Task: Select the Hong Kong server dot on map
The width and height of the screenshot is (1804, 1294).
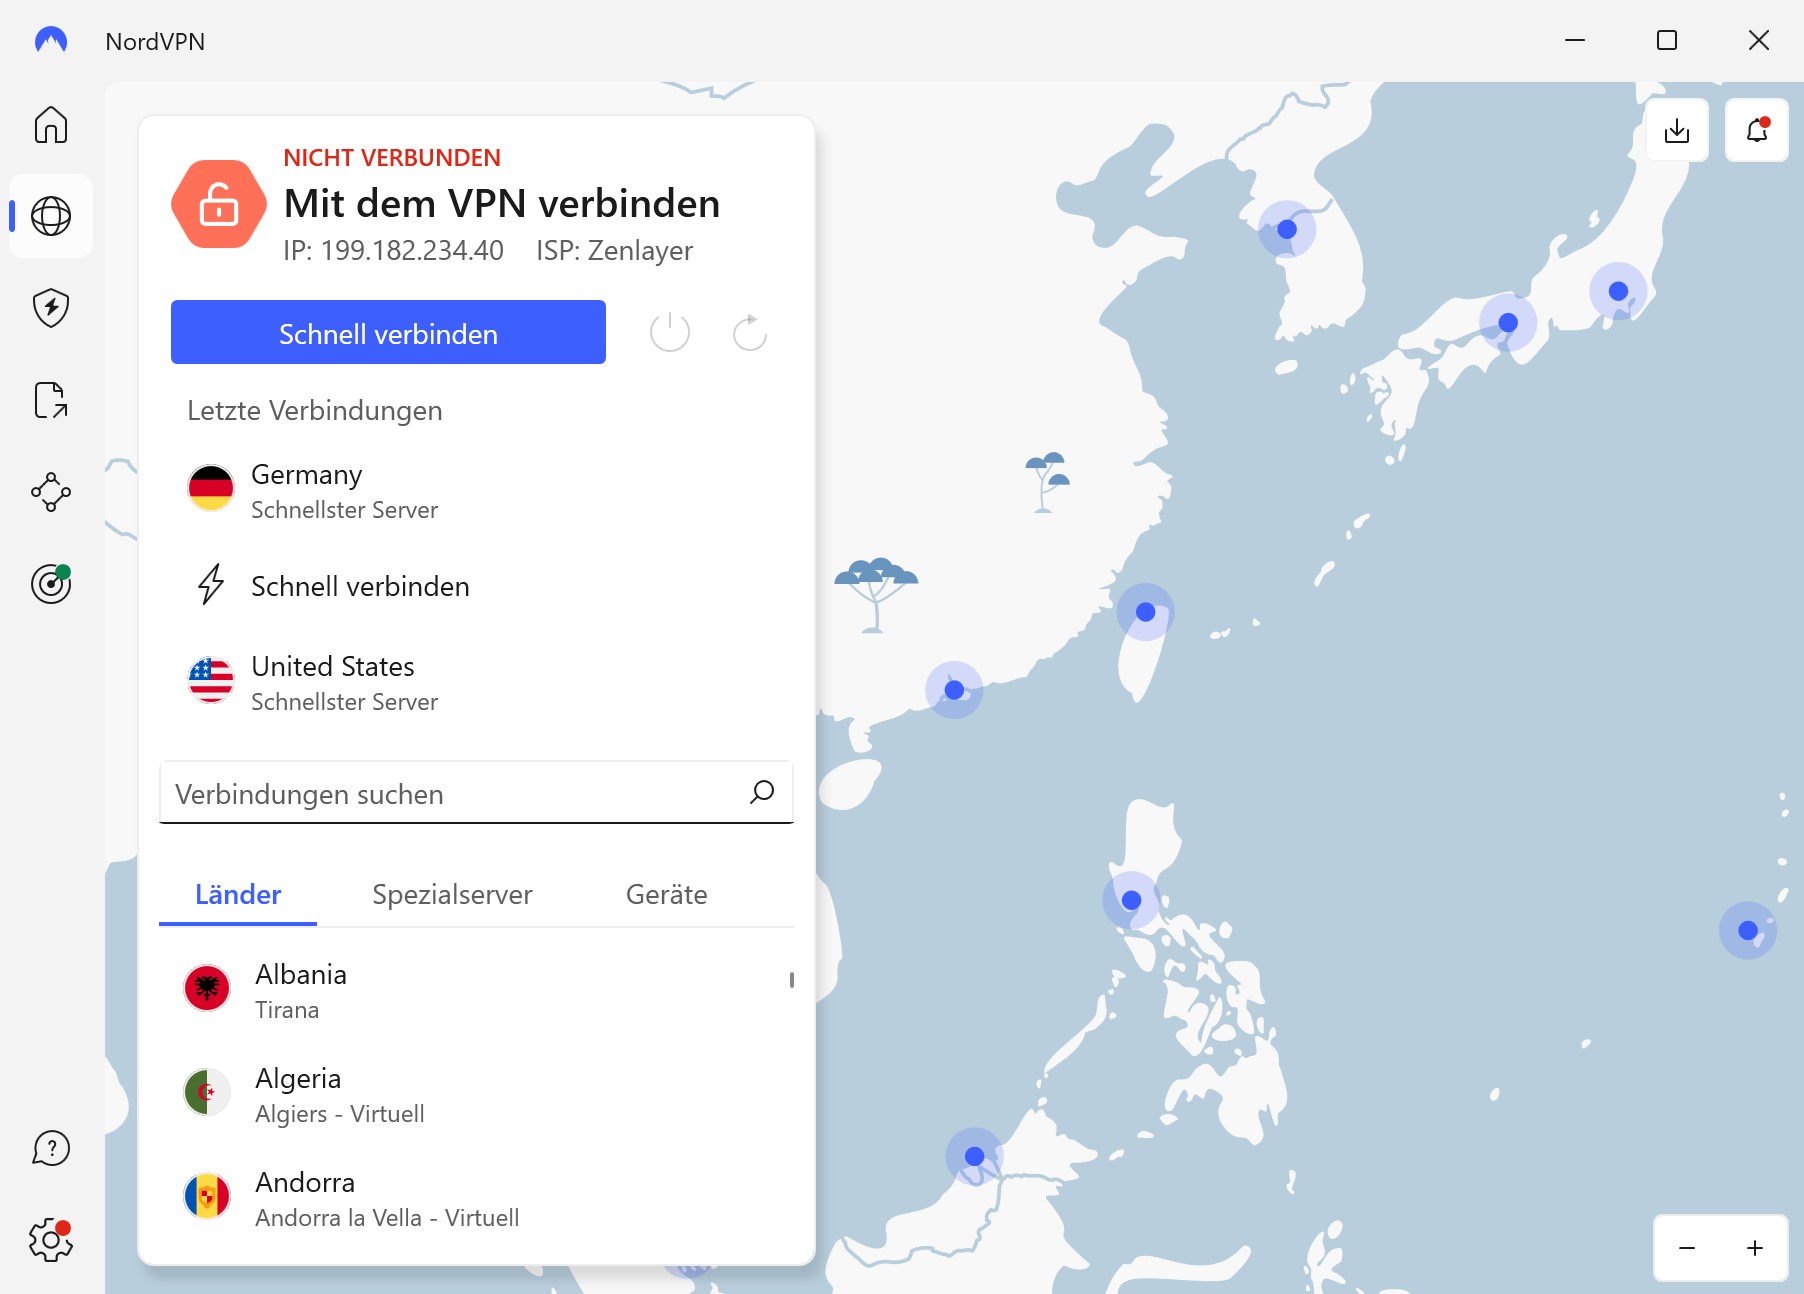Action: (x=954, y=690)
